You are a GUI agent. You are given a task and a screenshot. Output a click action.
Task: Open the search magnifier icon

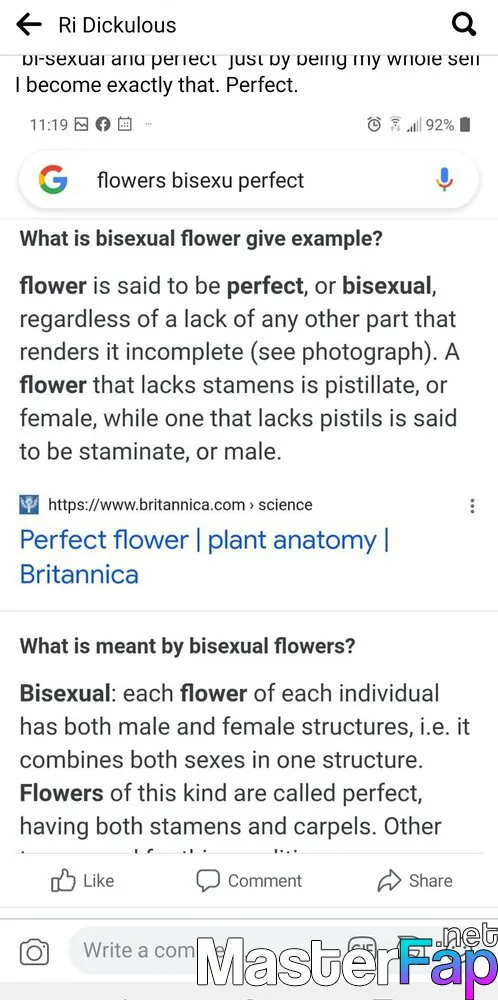[x=464, y=25]
